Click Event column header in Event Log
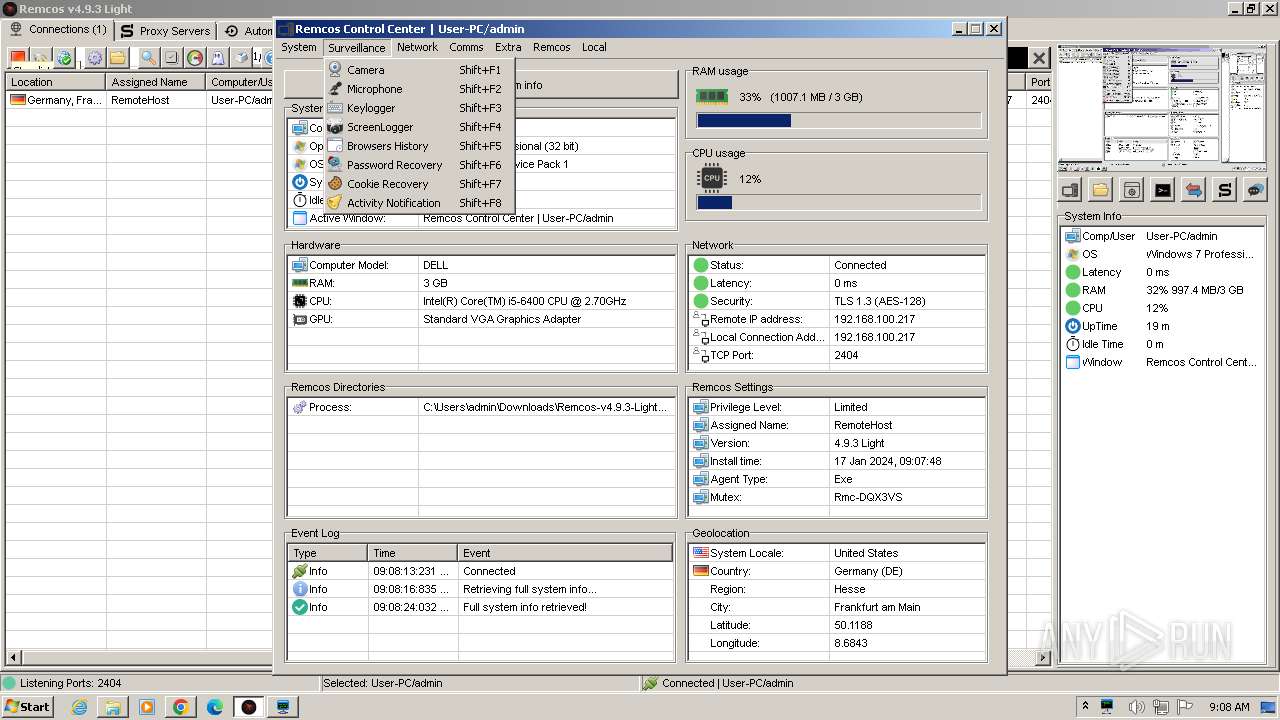This screenshot has width=1280, height=720. 565,553
